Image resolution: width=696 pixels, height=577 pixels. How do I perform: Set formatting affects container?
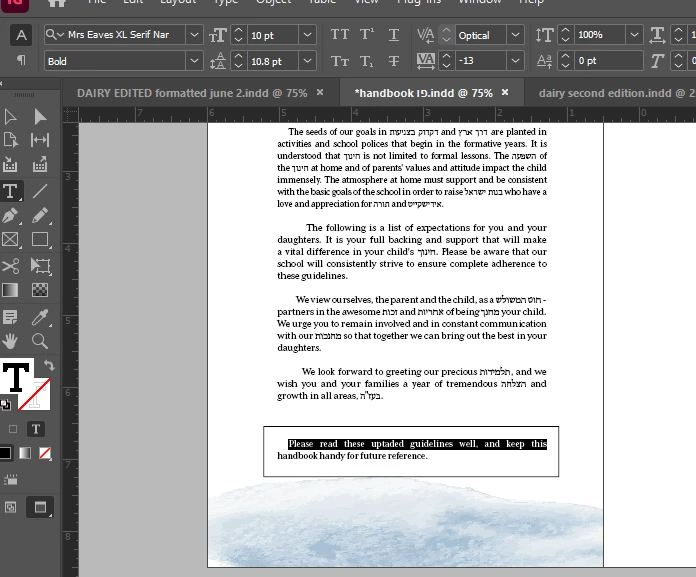click(13, 429)
